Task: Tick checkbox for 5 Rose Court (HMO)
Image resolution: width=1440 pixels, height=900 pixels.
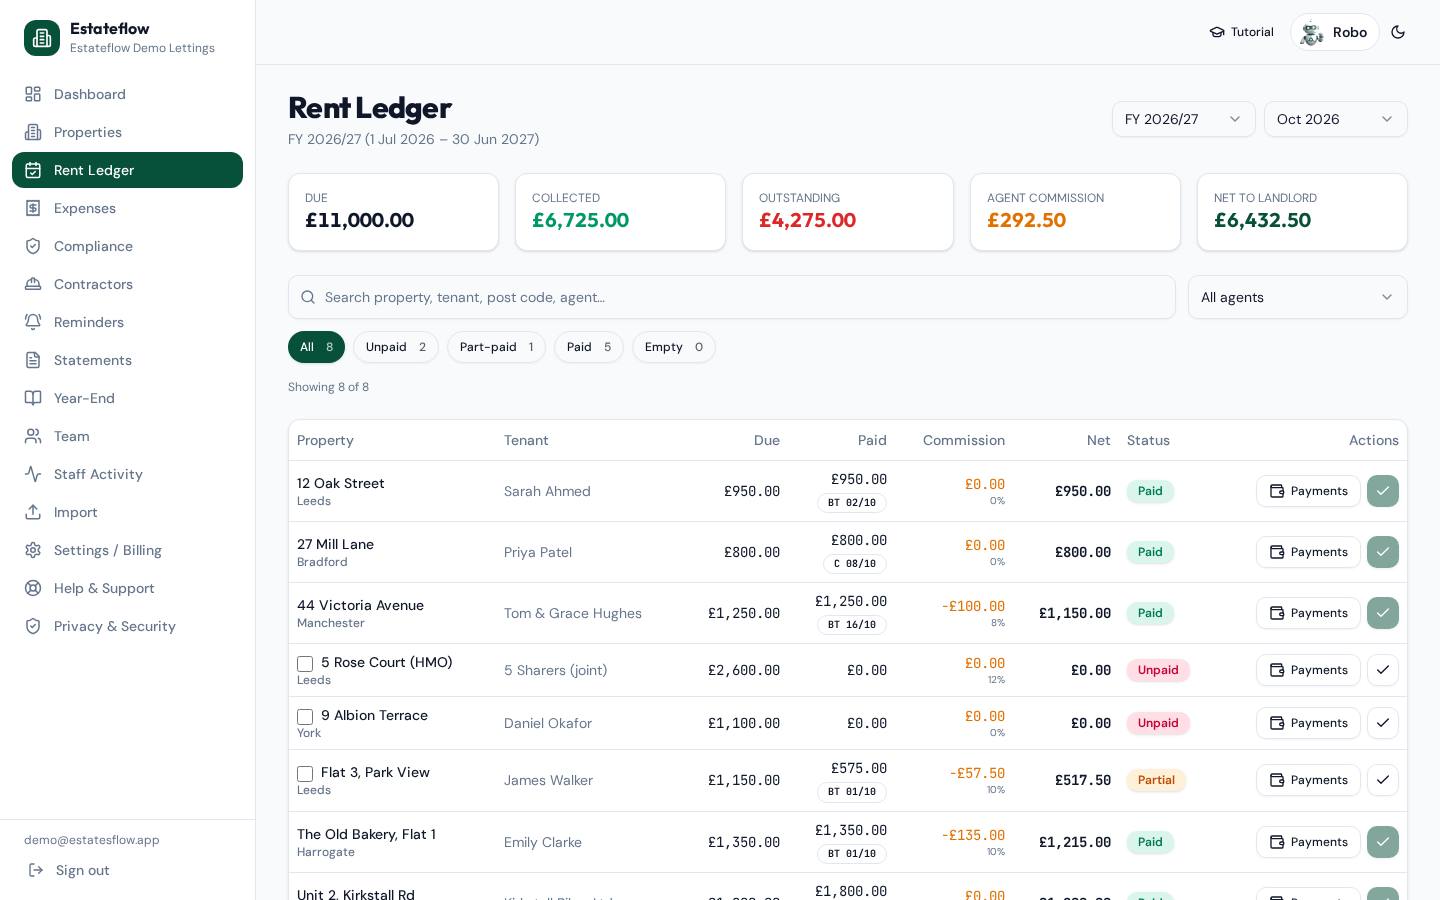Action: [x=305, y=664]
